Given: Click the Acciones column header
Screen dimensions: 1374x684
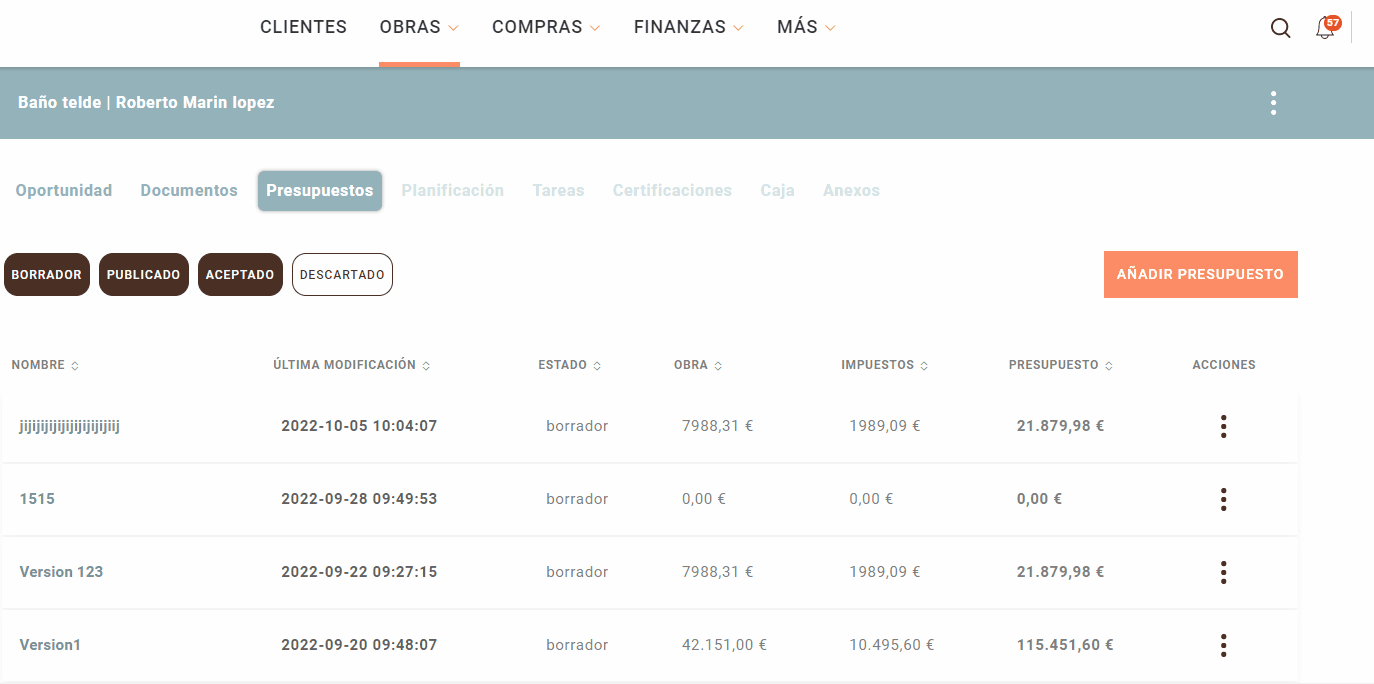Looking at the screenshot, I should tap(1224, 365).
